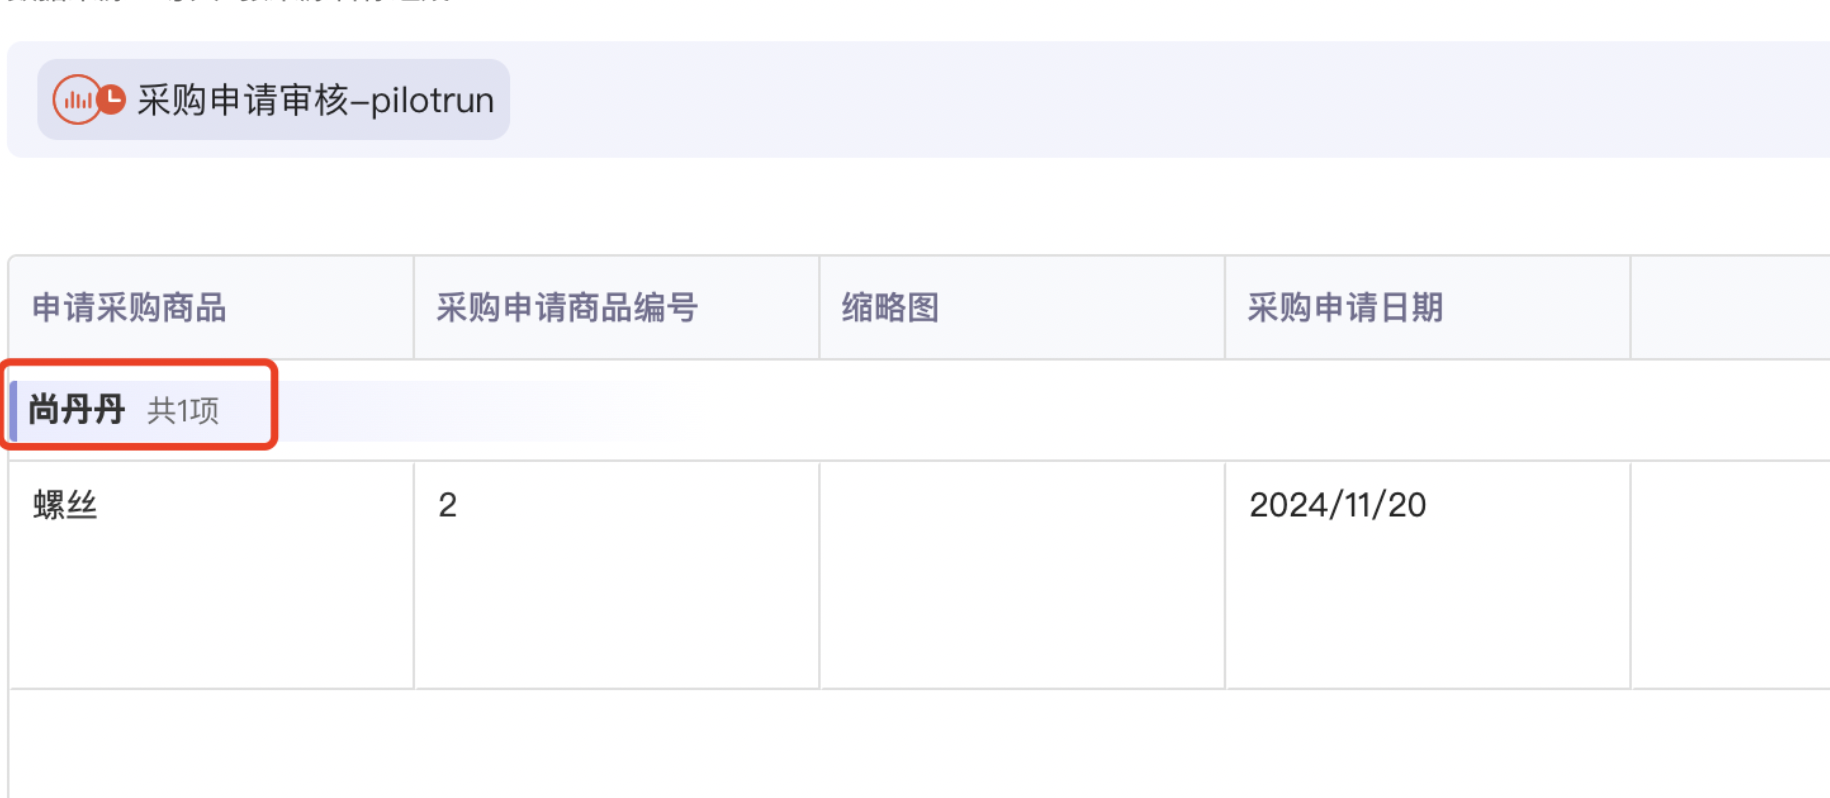
Task: Click the cut-off text line at the top
Action: pos(230,2)
